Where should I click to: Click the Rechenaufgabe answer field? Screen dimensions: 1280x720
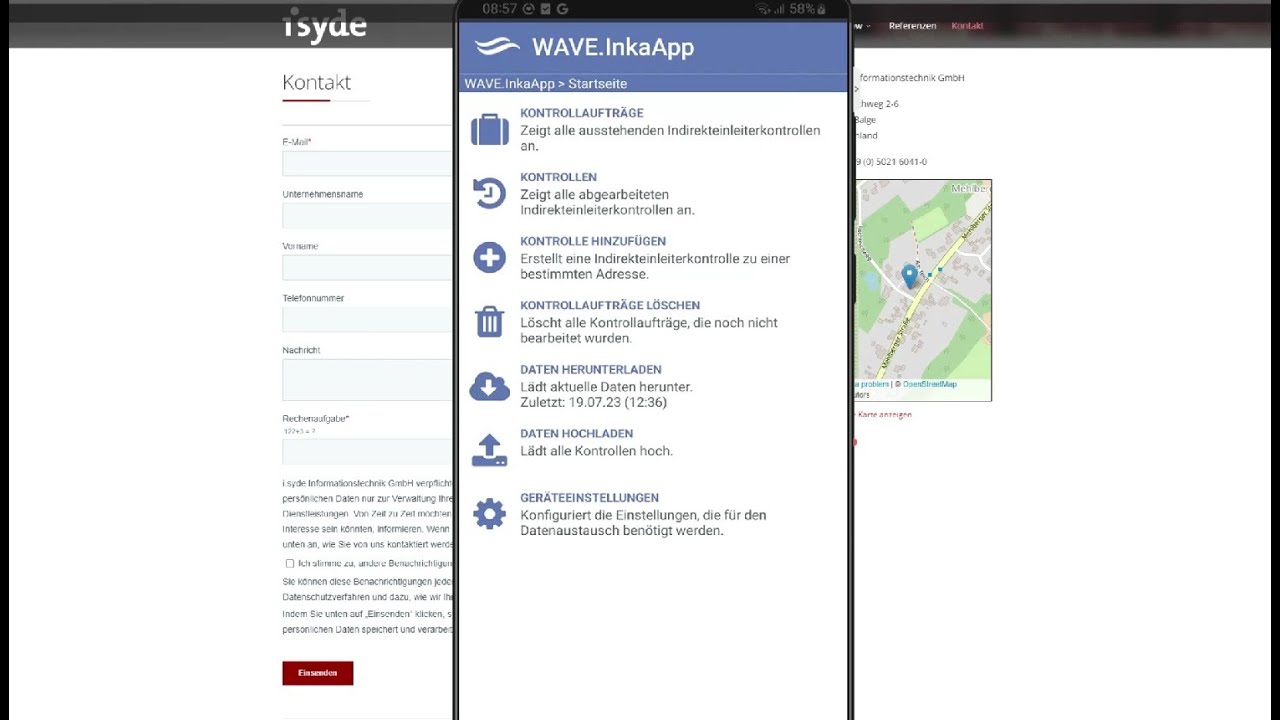coord(368,451)
